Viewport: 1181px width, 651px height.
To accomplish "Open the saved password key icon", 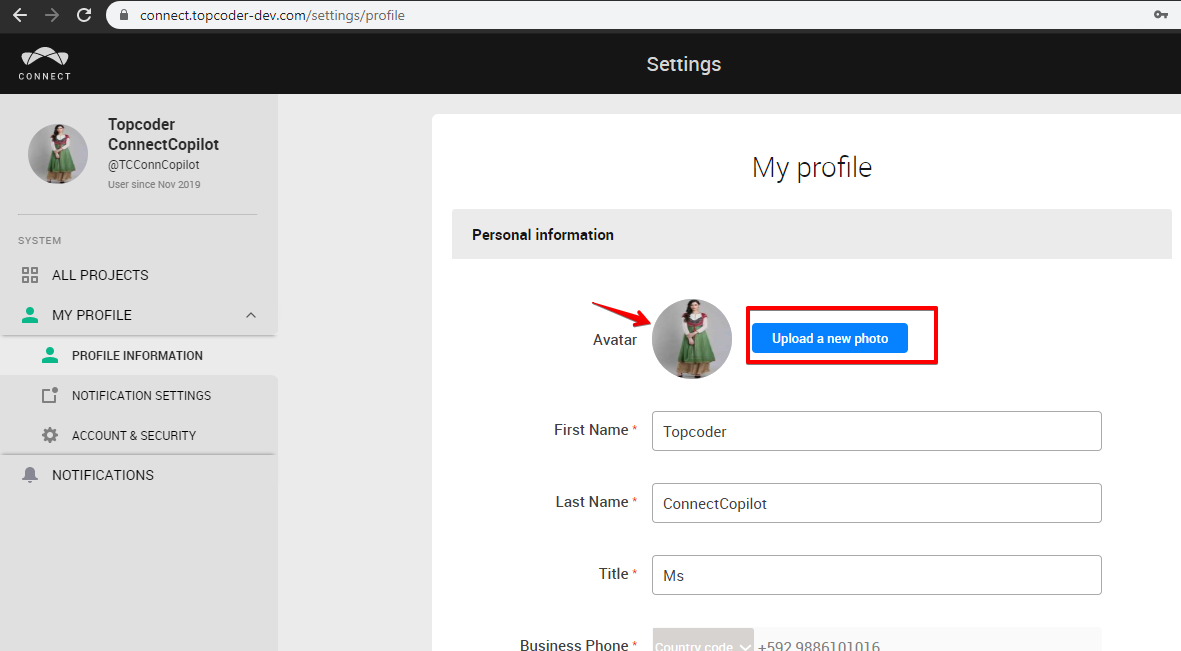I will [x=1161, y=15].
